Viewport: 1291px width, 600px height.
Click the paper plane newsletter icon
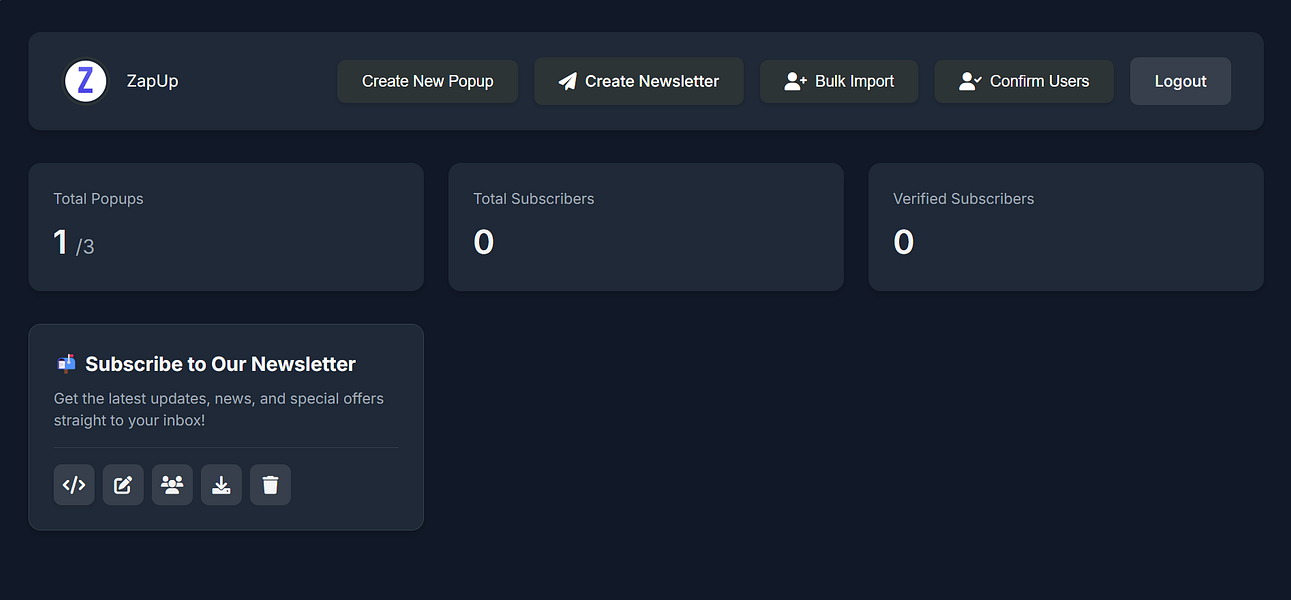click(568, 82)
